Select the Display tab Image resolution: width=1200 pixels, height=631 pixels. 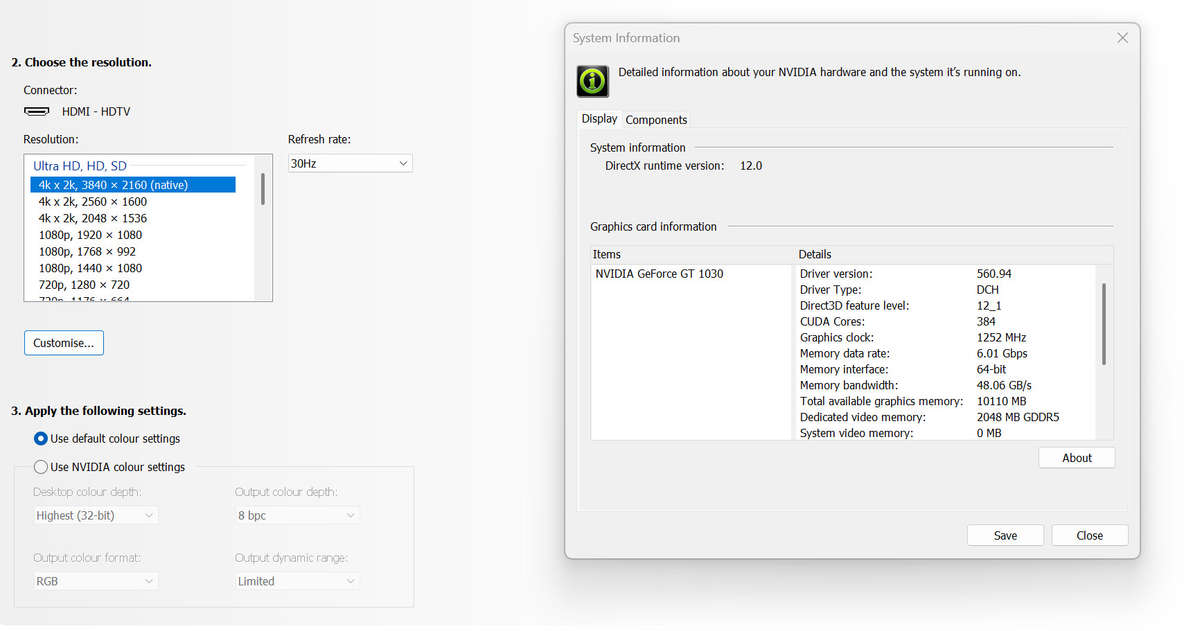(599, 119)
